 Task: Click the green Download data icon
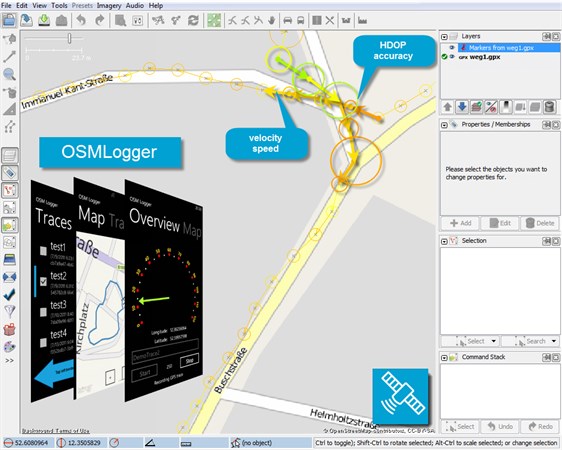pyautogui.click(x=44, y=20)
